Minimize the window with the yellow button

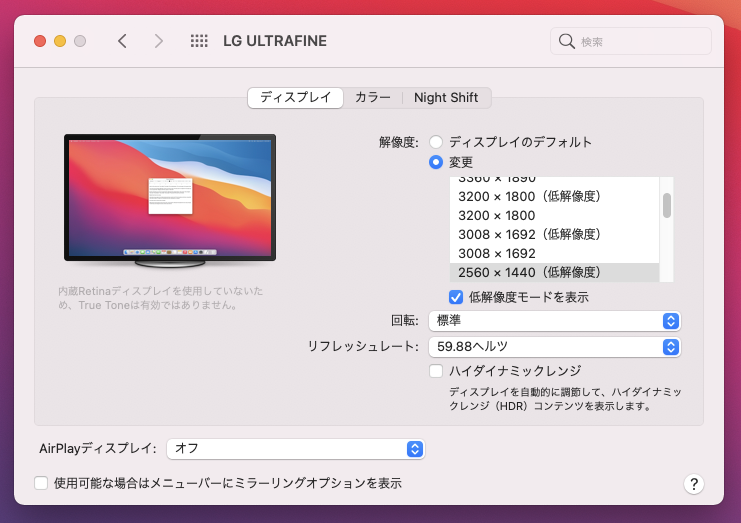click(x=60, y=41)
